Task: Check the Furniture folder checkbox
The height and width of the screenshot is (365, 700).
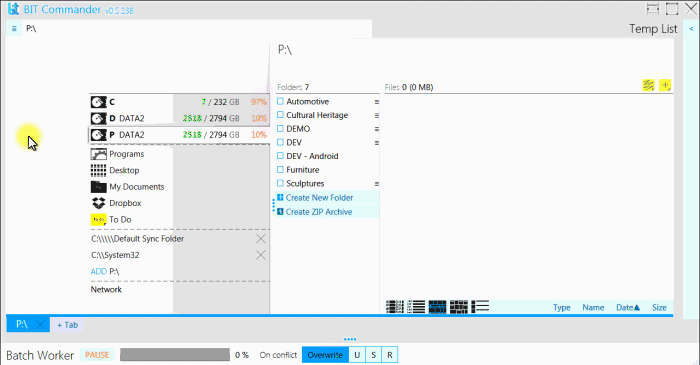Action: [280, 170]
